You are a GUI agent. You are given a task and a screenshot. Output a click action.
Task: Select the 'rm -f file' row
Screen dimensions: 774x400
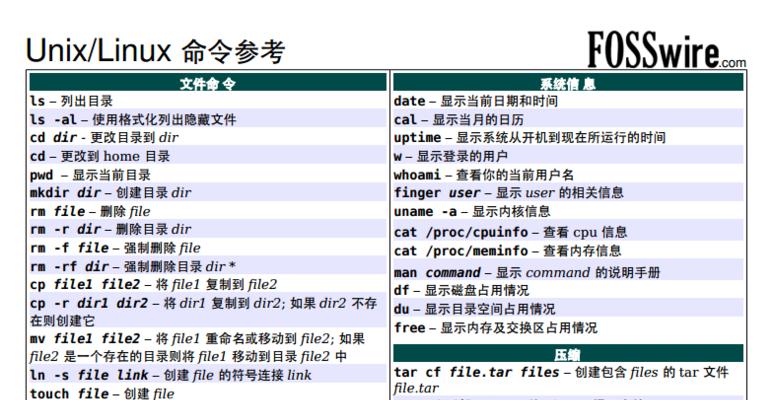(208, 247)
